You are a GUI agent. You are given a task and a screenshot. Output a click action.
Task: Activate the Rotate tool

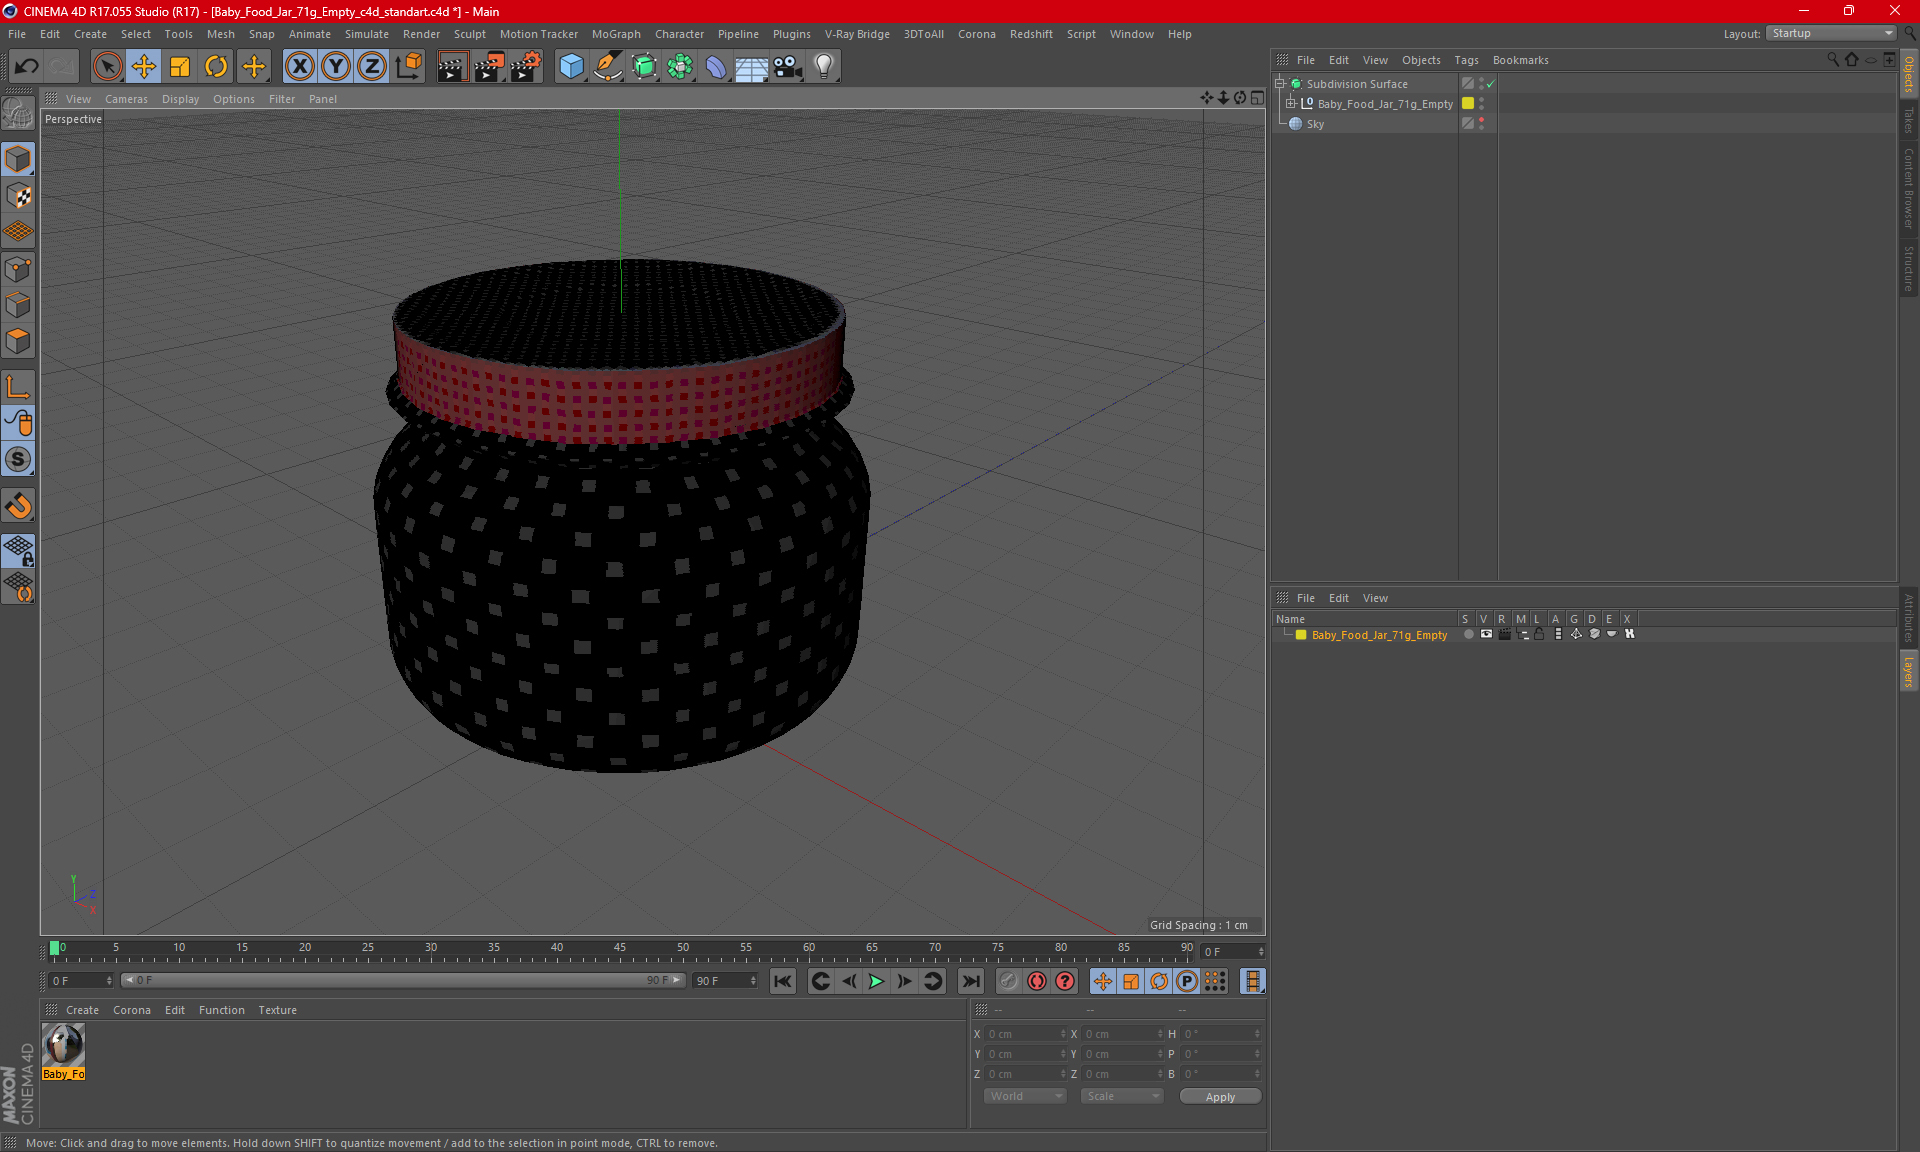pyautogui.click(x=216, y=66)
